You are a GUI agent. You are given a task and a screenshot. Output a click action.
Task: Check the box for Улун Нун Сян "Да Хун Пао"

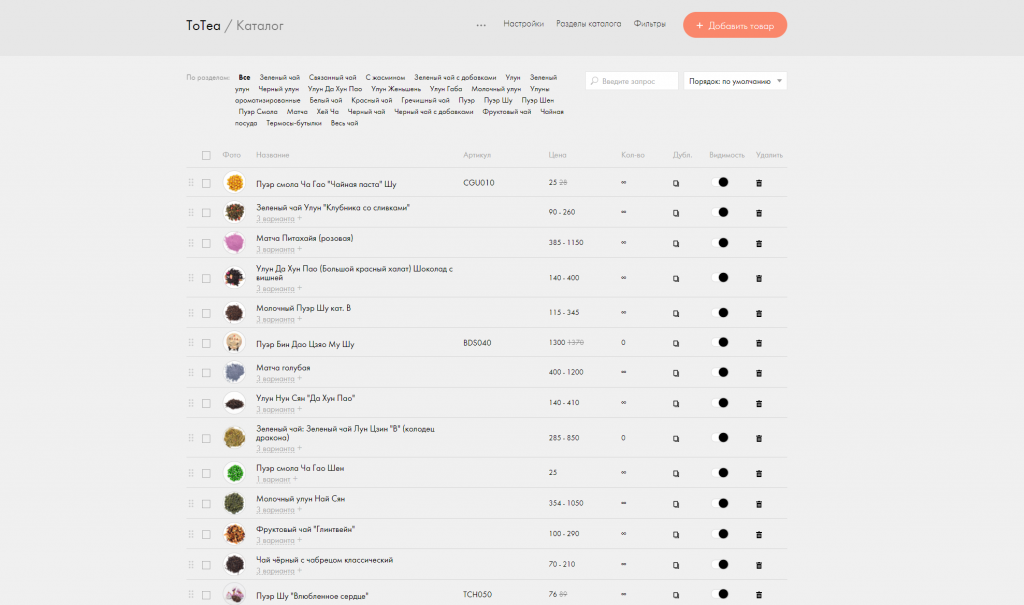(x=206, y=403)
